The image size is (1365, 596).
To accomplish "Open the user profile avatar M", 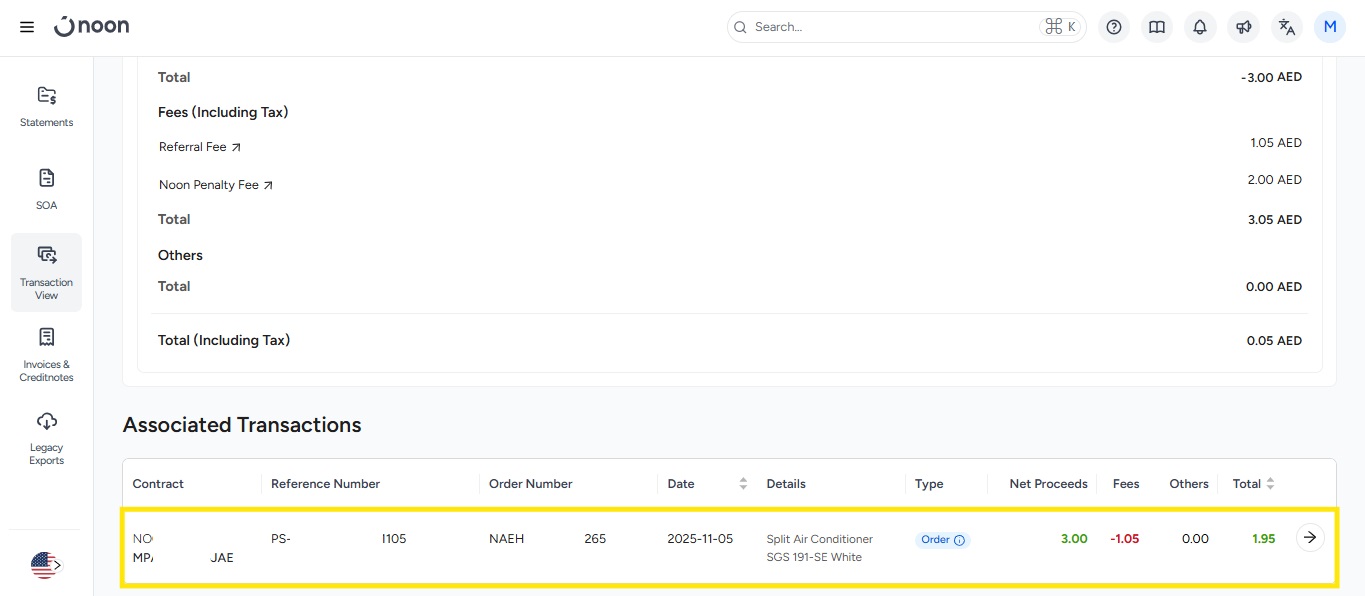I will point(1330,27).
